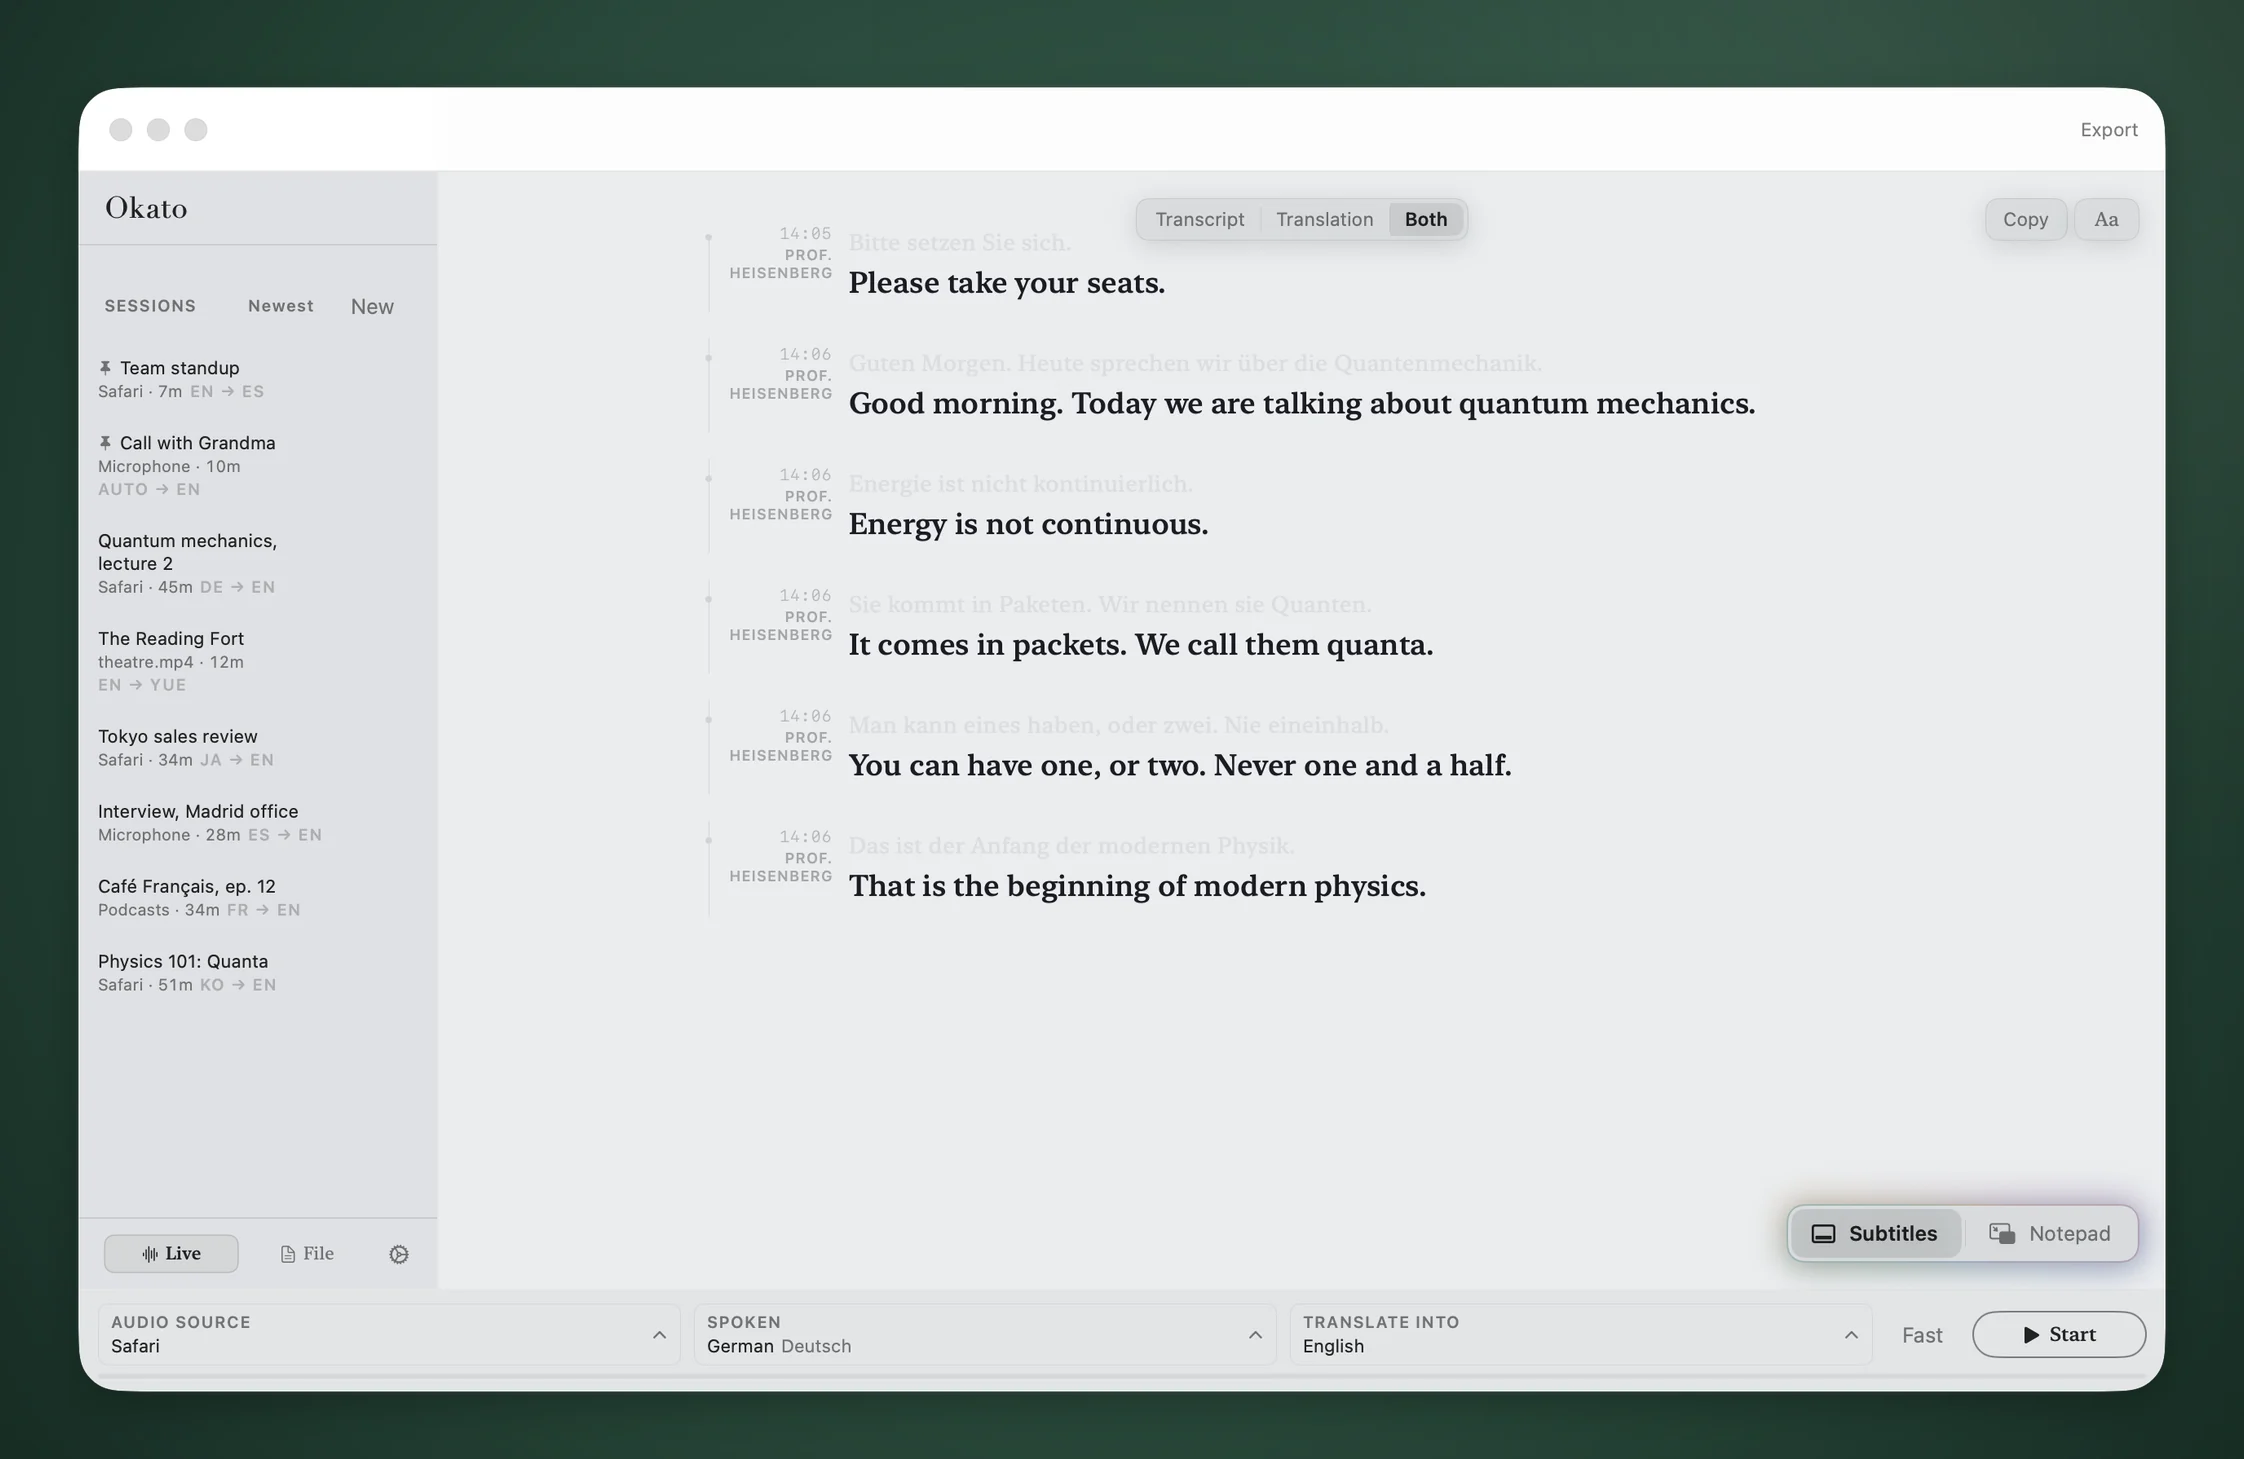This screenshot has height=1459, width=2244.
Task: Click "You can have one, or two" line
Action: (1180, 765)
